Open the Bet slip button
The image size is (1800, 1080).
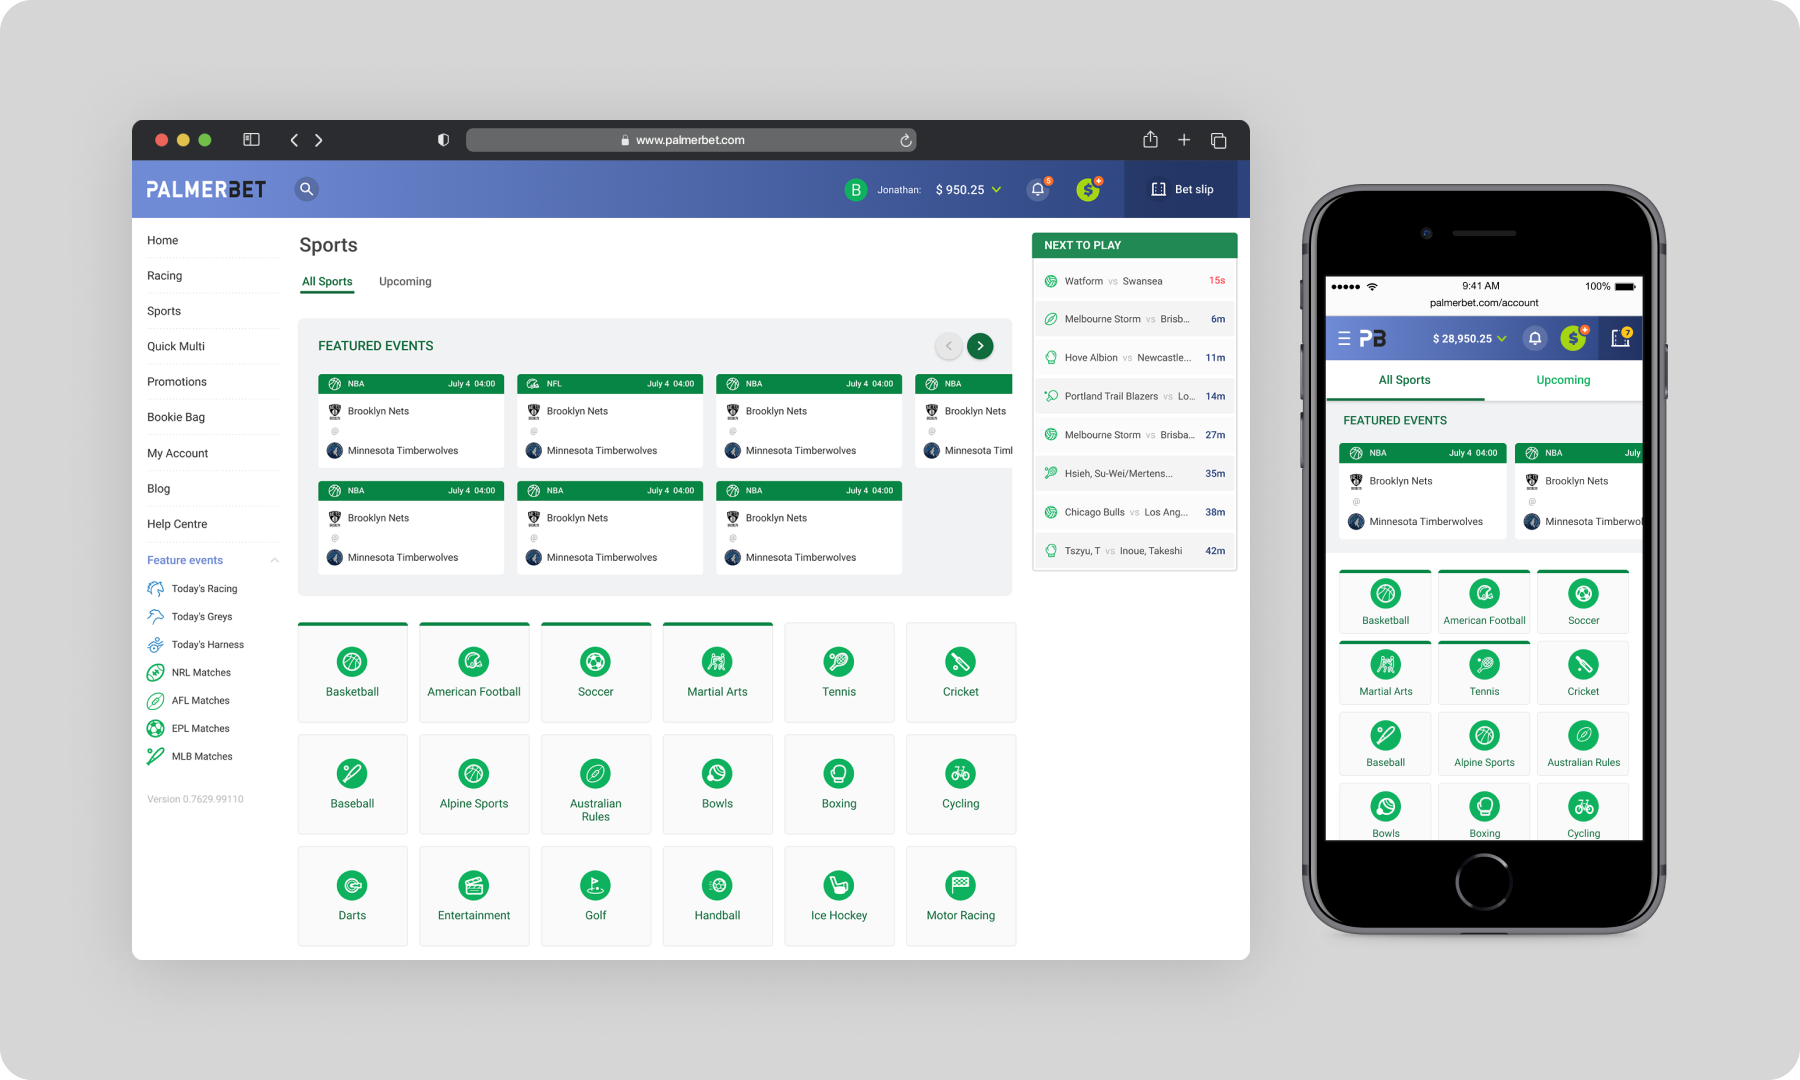pos(1182,189)
